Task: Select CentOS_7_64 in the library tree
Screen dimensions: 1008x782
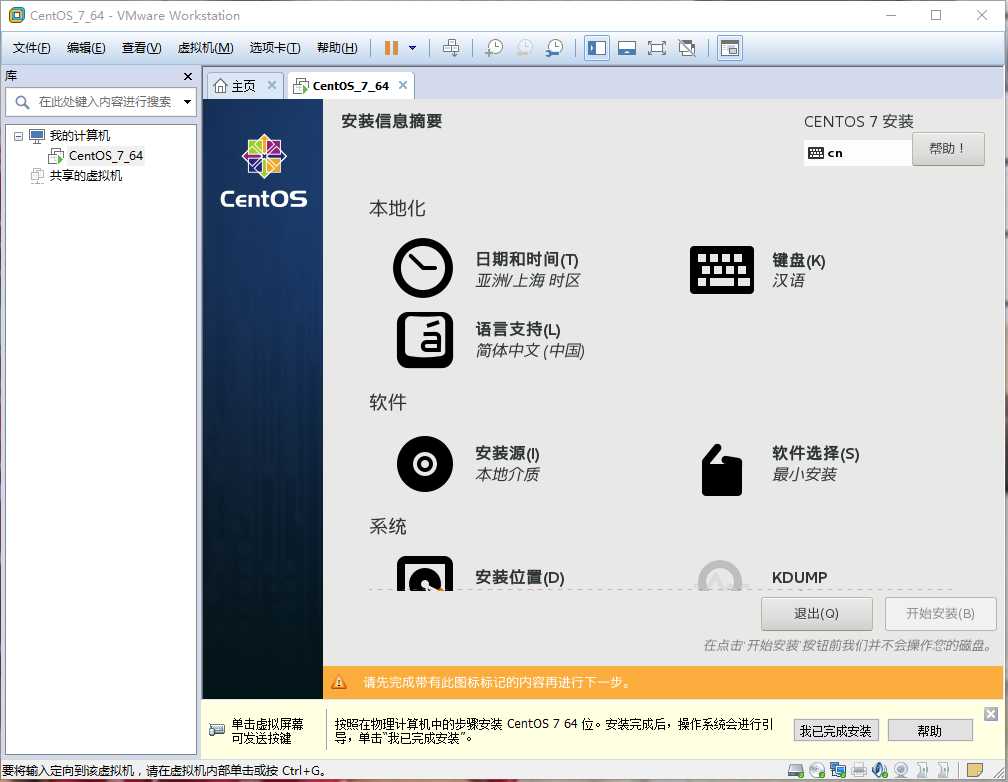Action: 105,156
